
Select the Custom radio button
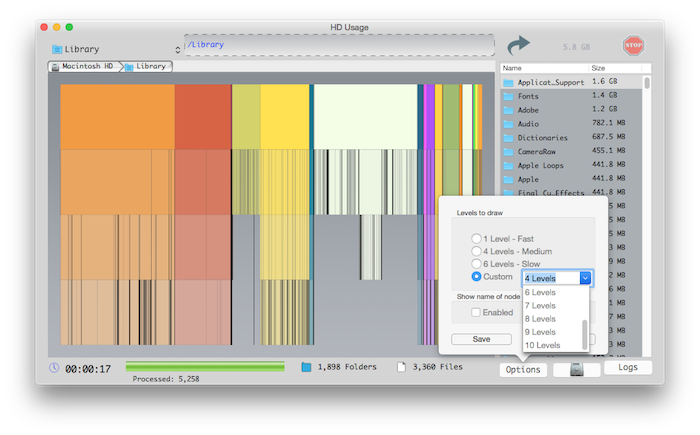[x=476, y=276]
